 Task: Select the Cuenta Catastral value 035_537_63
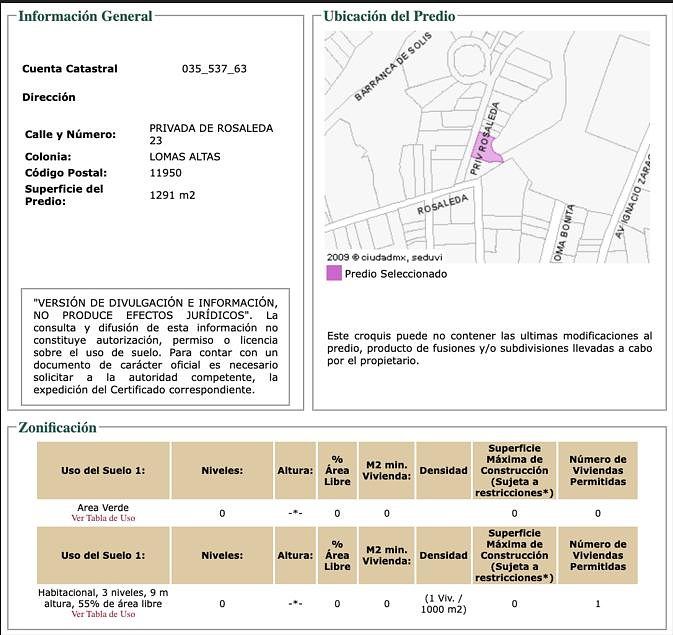point(214,69)
